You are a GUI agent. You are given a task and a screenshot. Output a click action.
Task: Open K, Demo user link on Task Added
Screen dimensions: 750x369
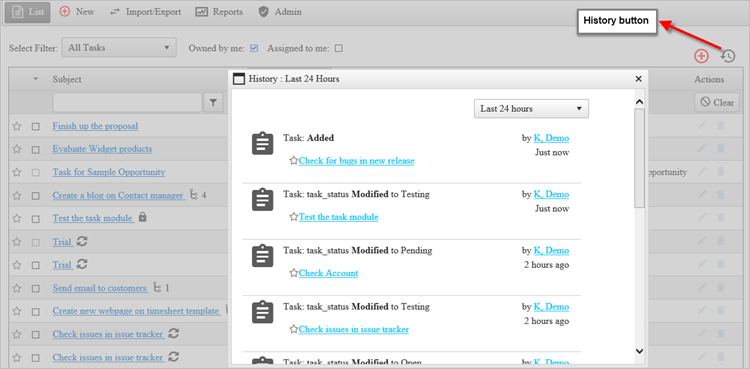[551, 138]
